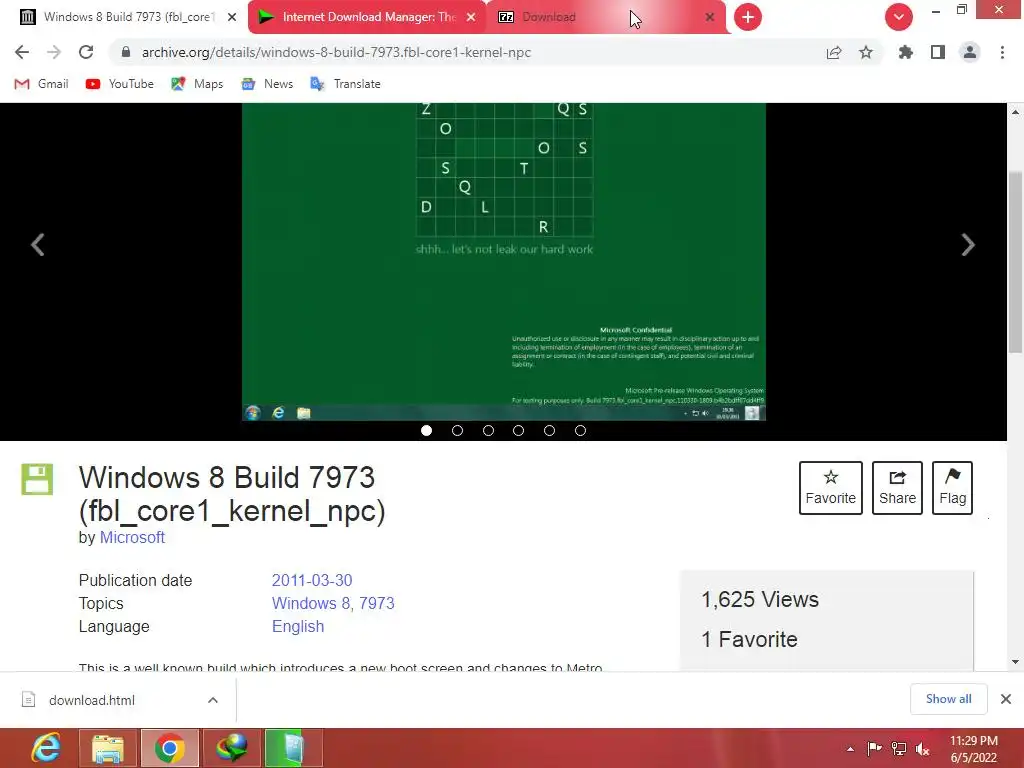Image resolution: width=1024 pixels, height=768 pixels.
Task: Open File Explorer from the taskbar
Action: (108, 748)
